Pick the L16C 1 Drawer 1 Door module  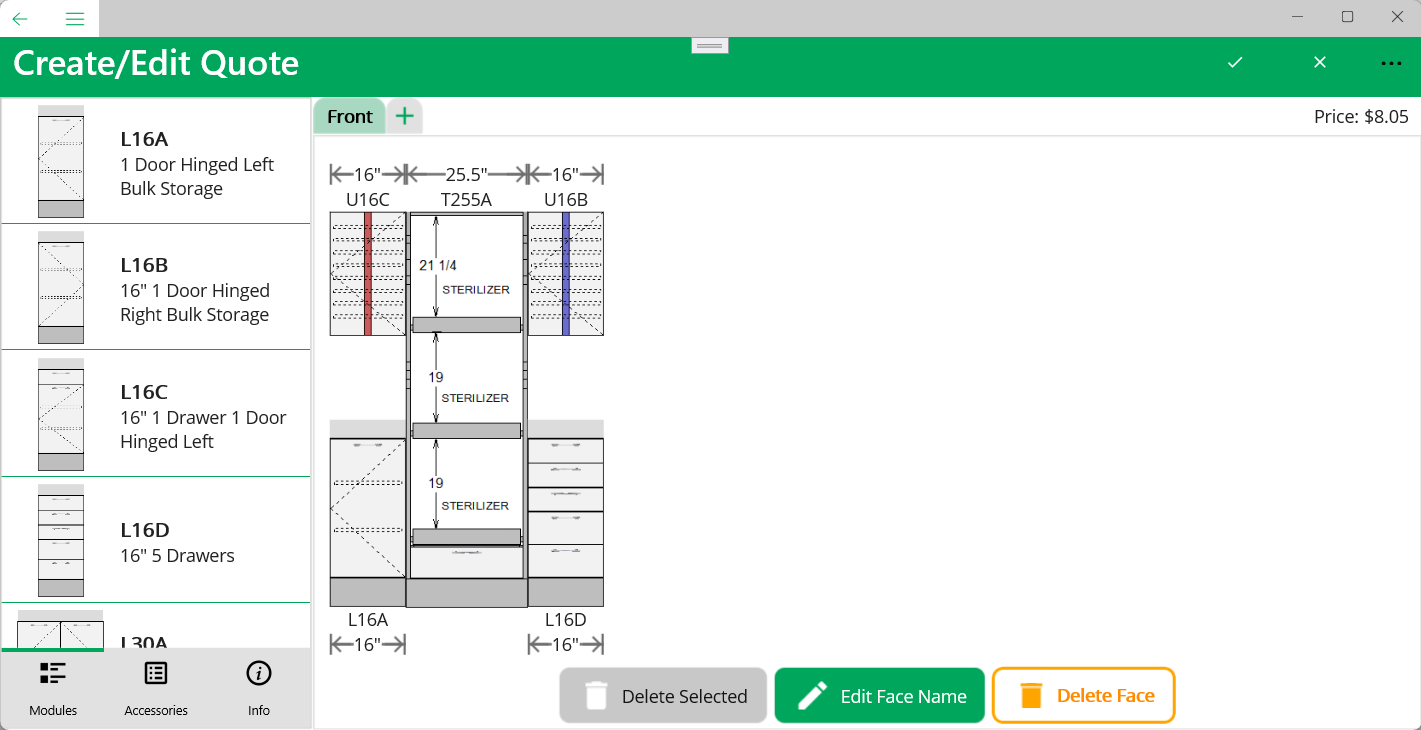pos(156,413)
